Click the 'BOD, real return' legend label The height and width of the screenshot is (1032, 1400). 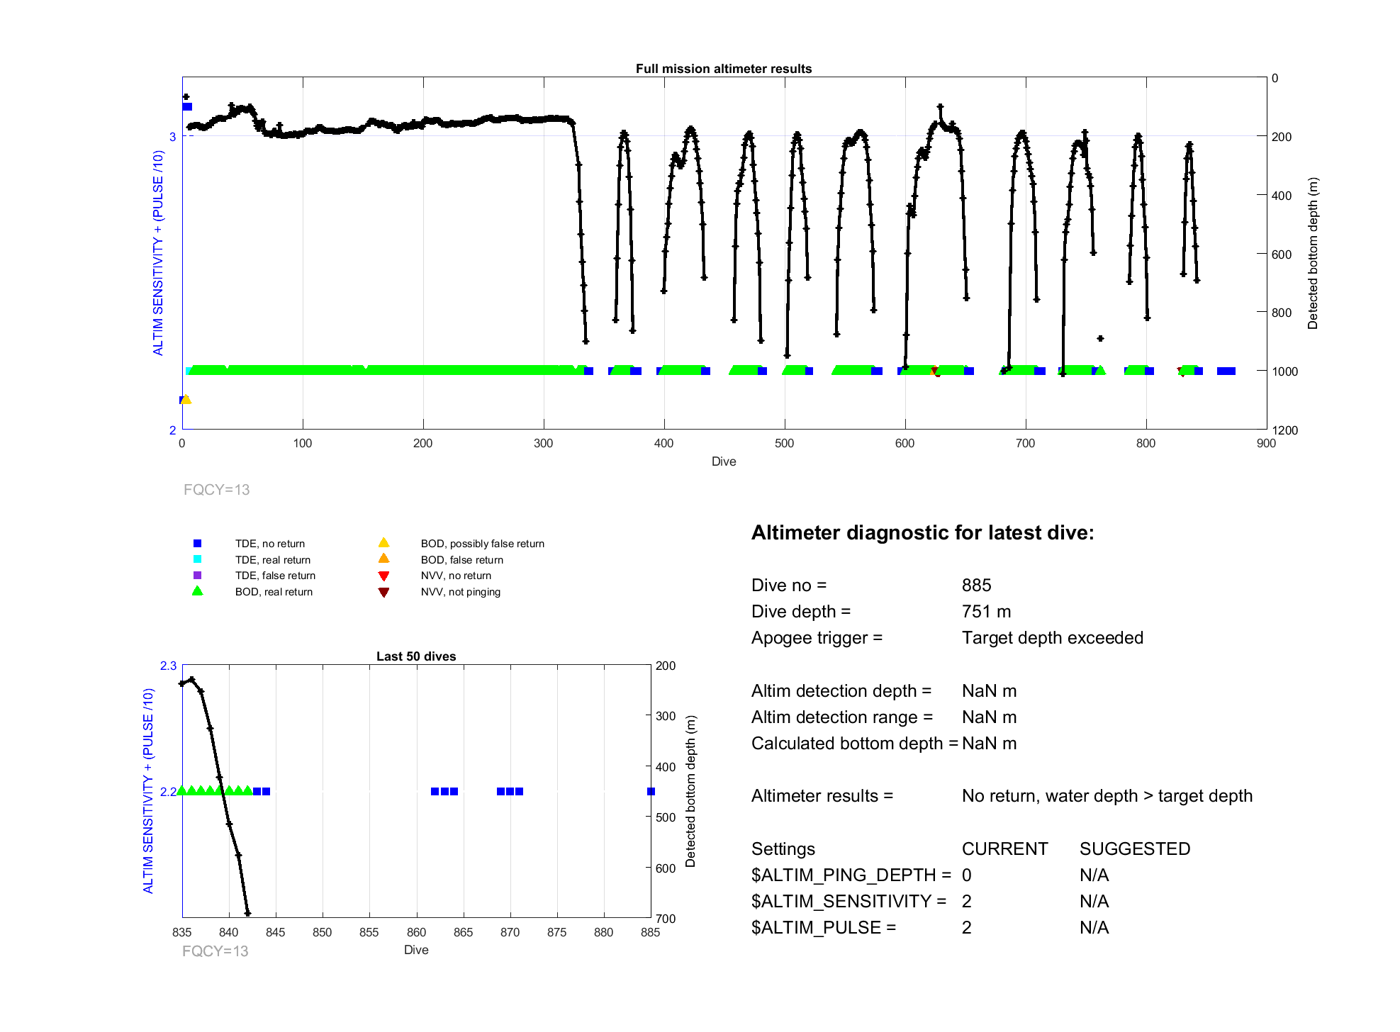tap(274, 592)
